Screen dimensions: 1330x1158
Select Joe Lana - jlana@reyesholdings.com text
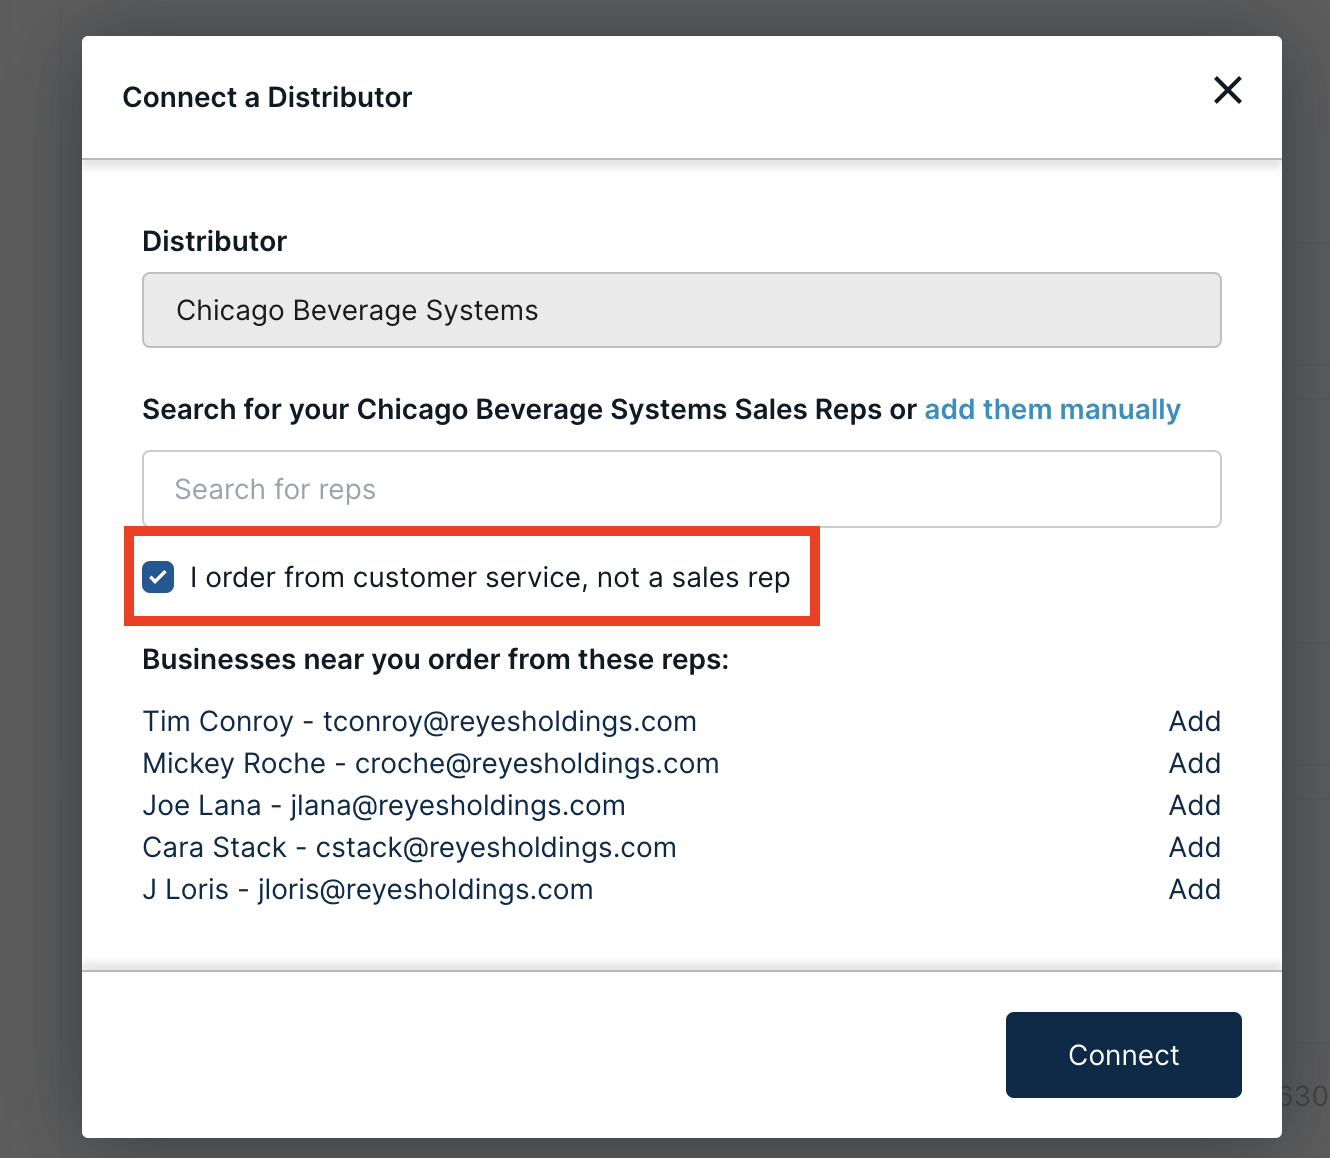pyautogui.click(x=384, y=805)
